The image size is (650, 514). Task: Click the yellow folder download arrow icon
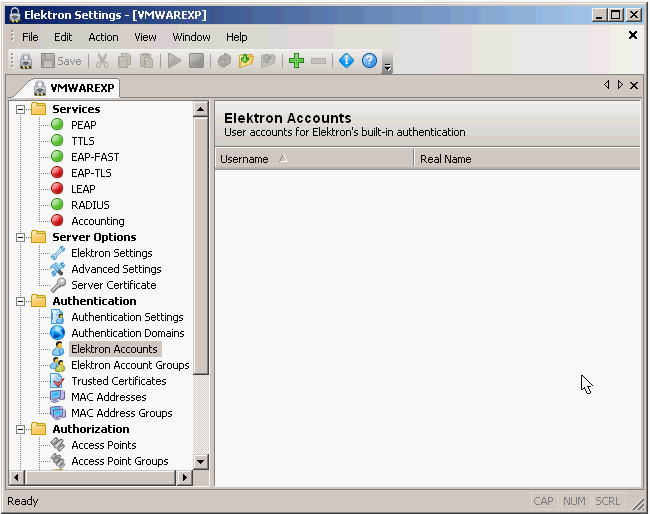pos(246,61)
